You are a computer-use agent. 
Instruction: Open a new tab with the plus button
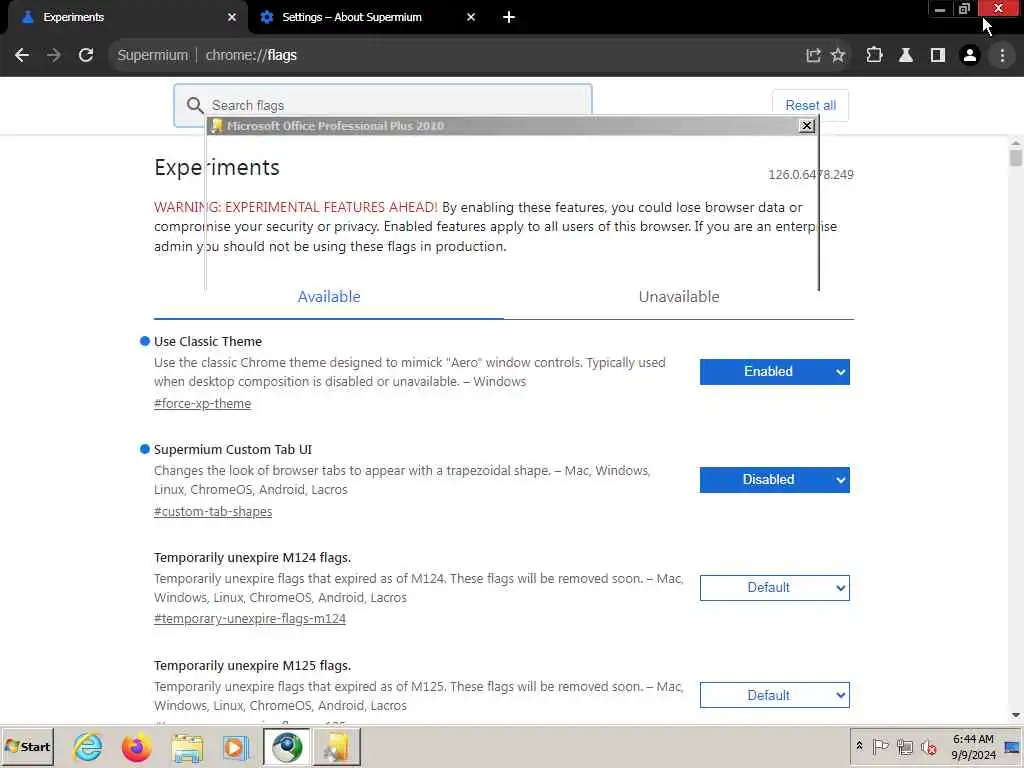click(x=509, y=17)
